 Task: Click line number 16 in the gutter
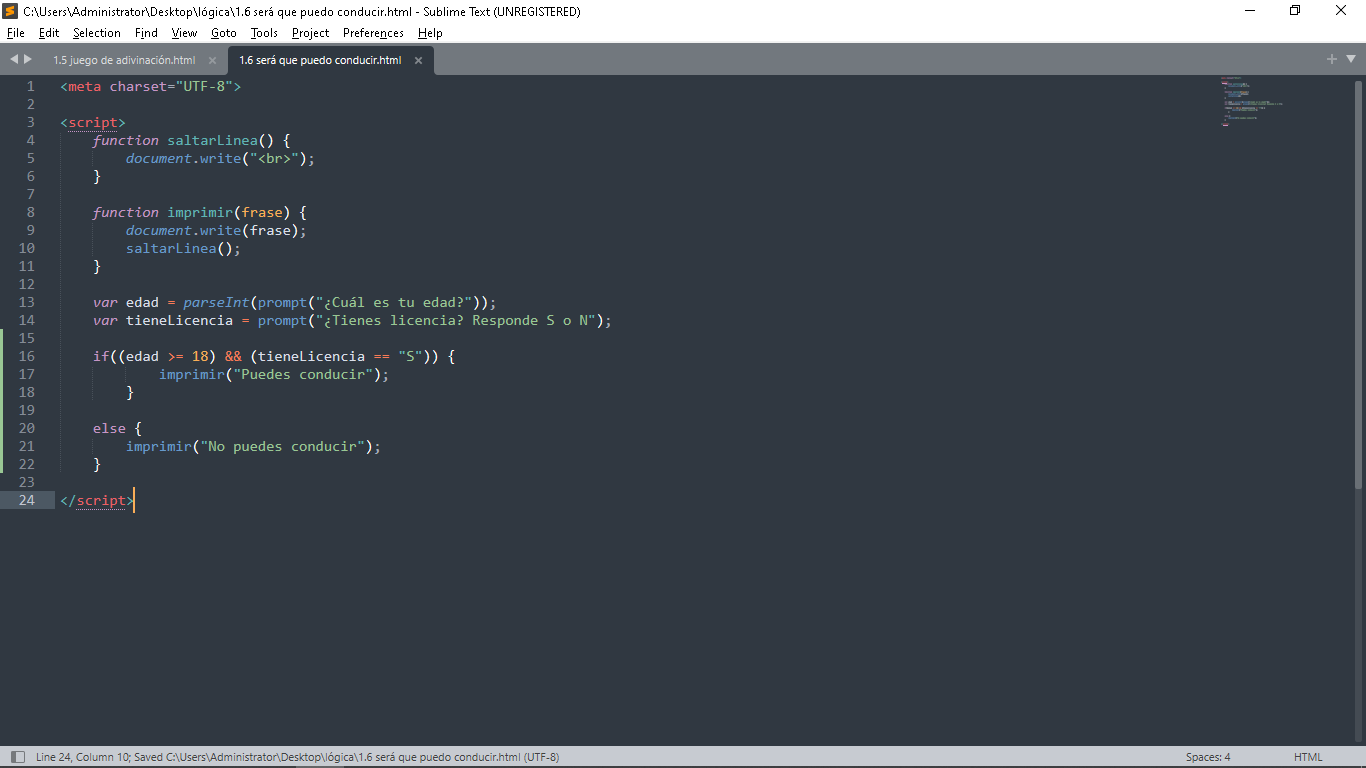(x=26, y=356)
